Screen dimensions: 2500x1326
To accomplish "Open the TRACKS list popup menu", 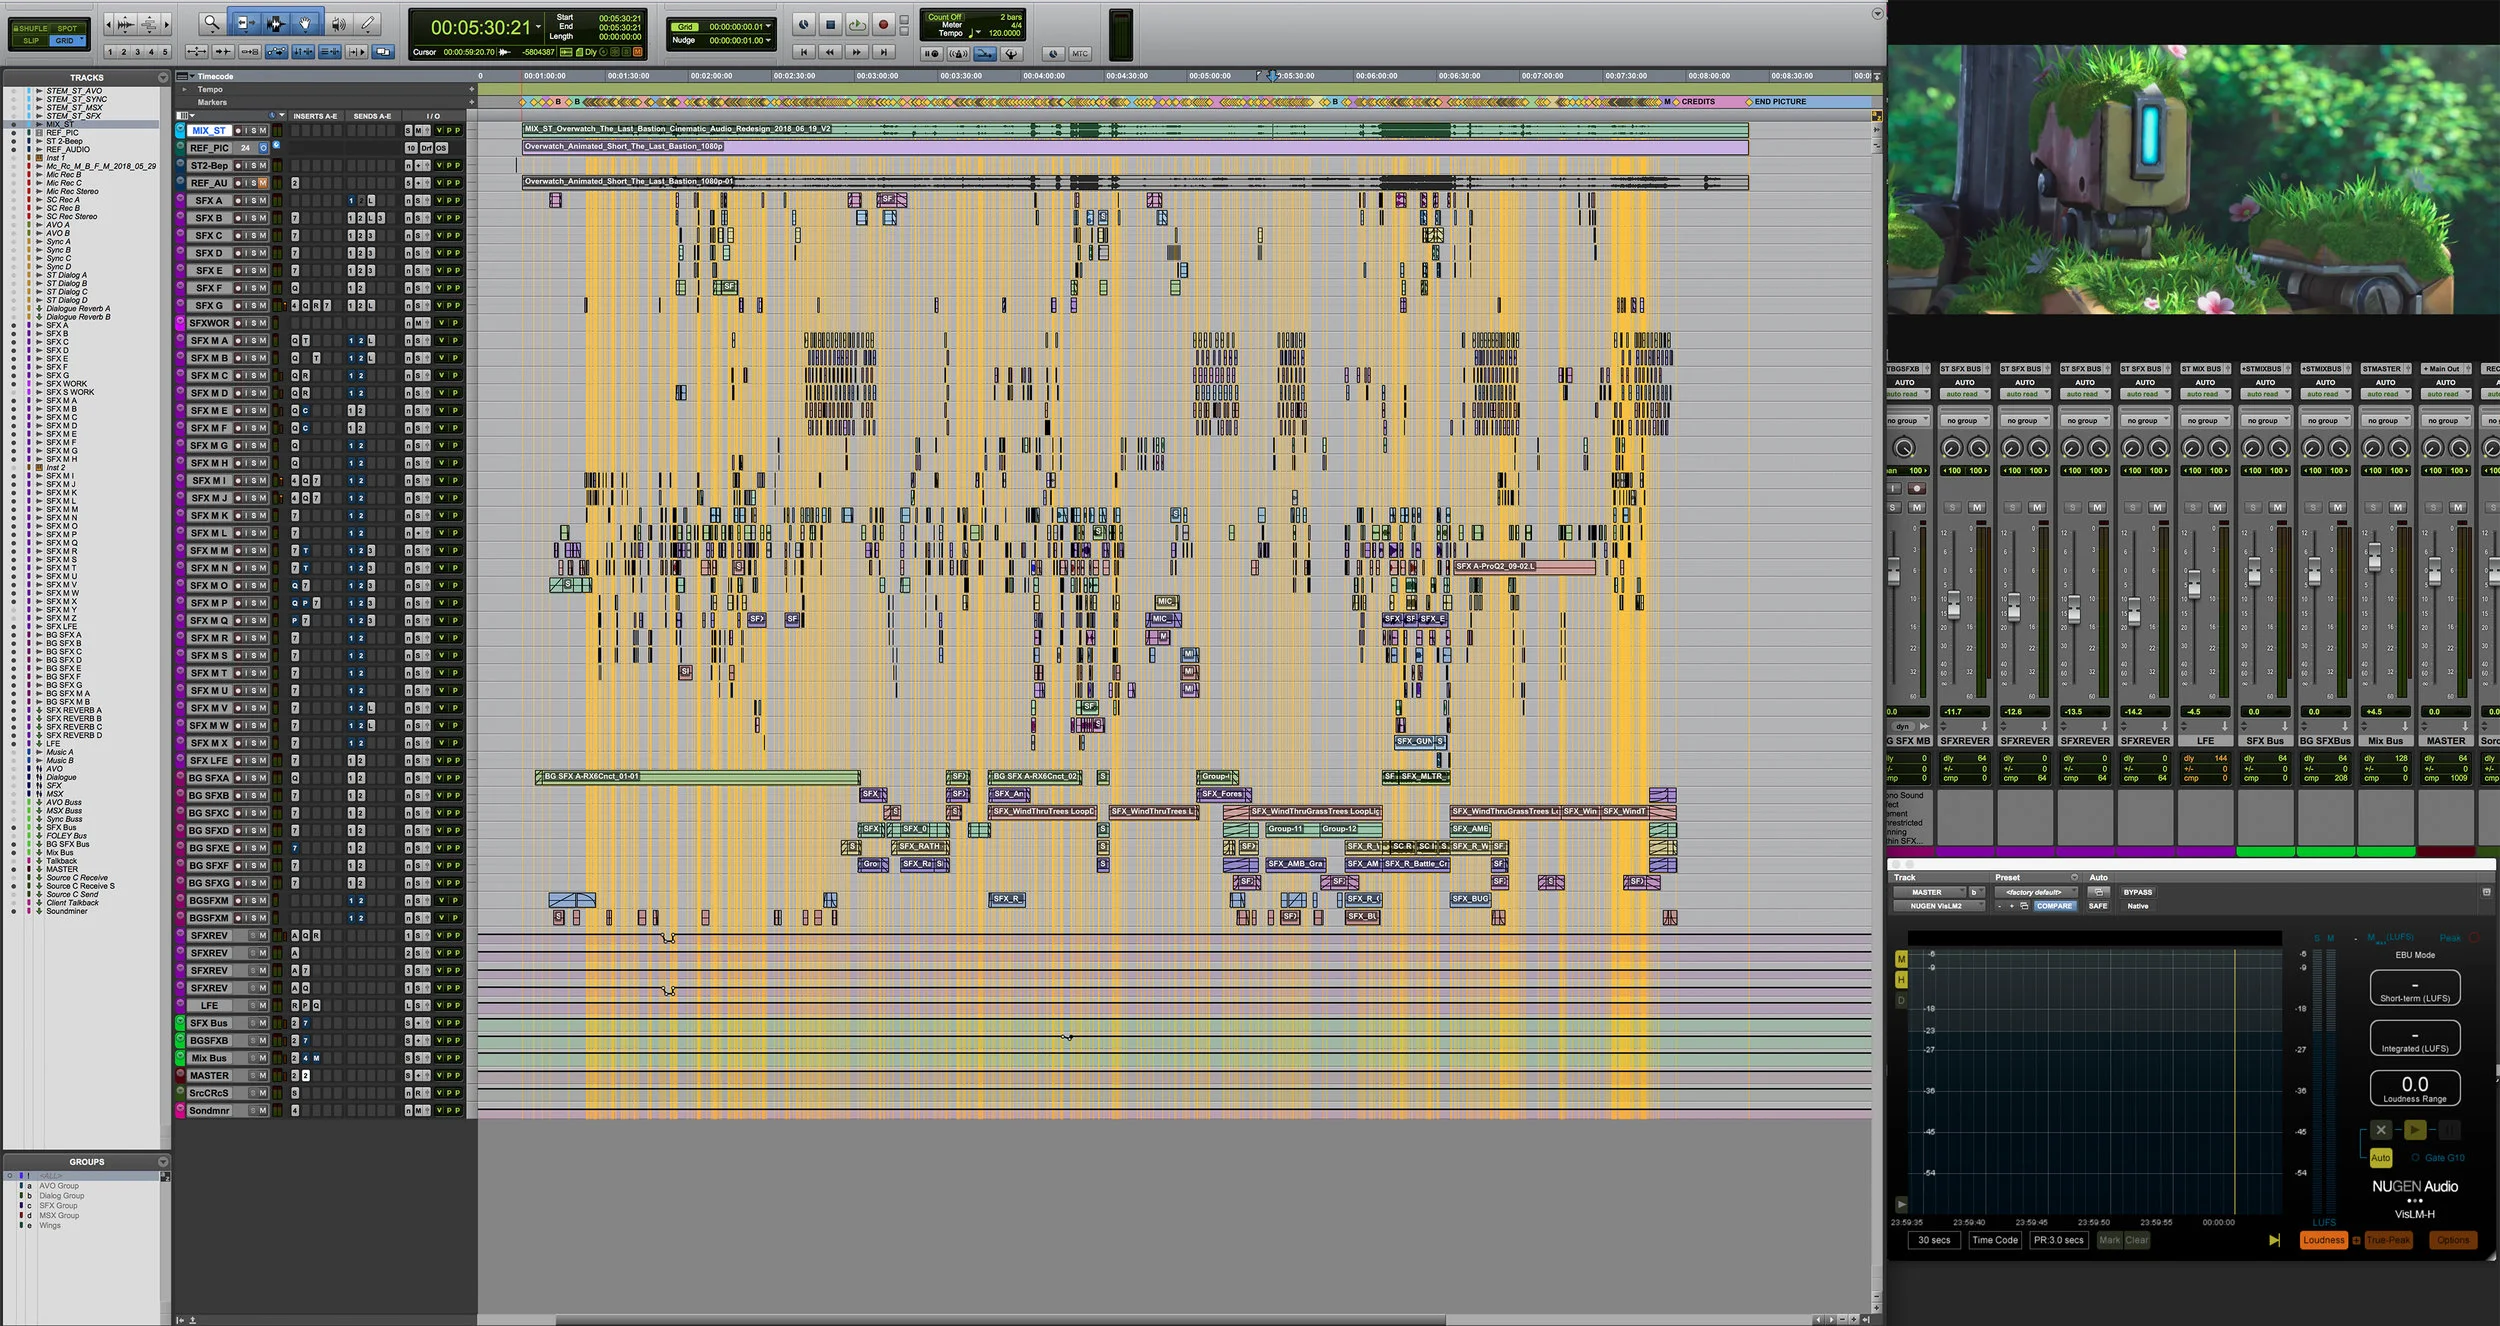I will click(163, 77).
